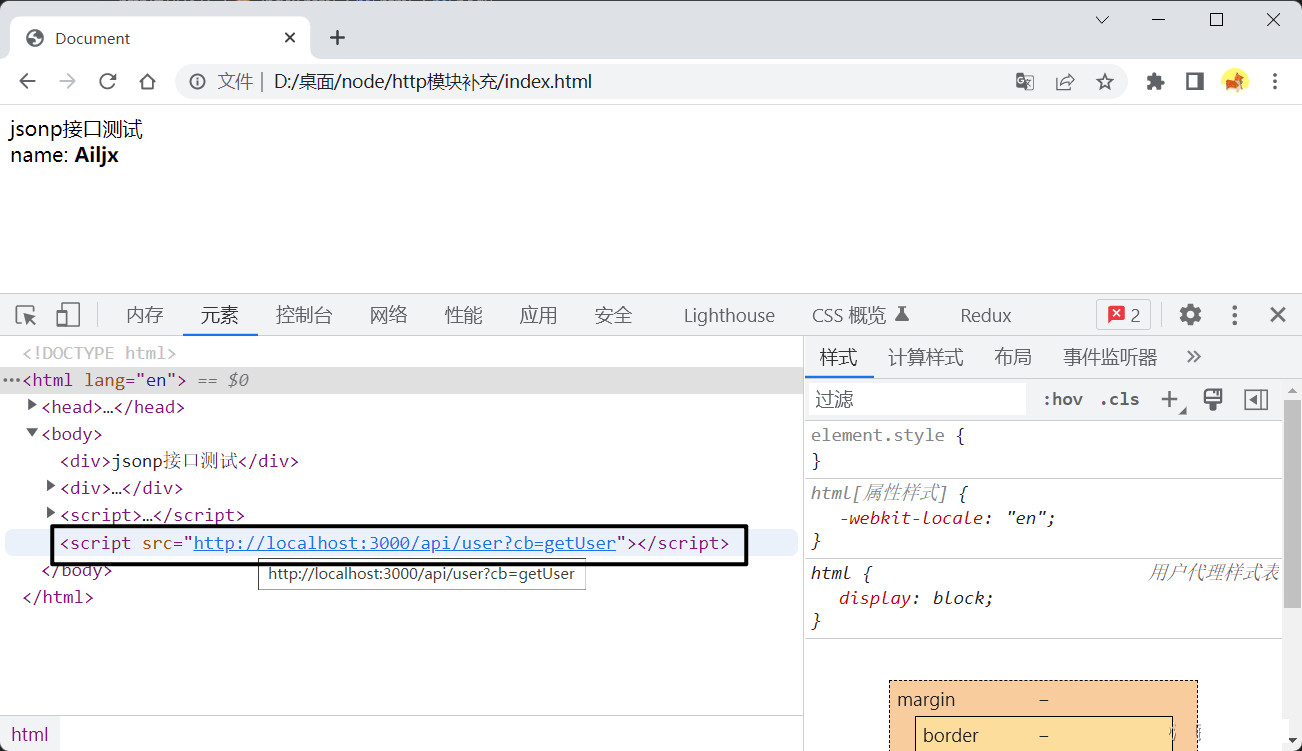This screenshot has width=1302, height=751.
Task: Collapse the body element node
Action: 32,433
